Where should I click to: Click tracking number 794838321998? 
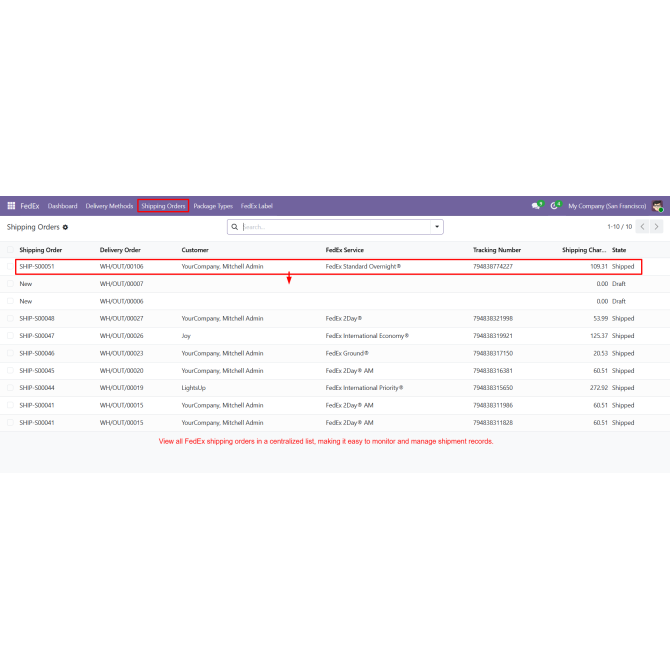[x=493, y=318]
